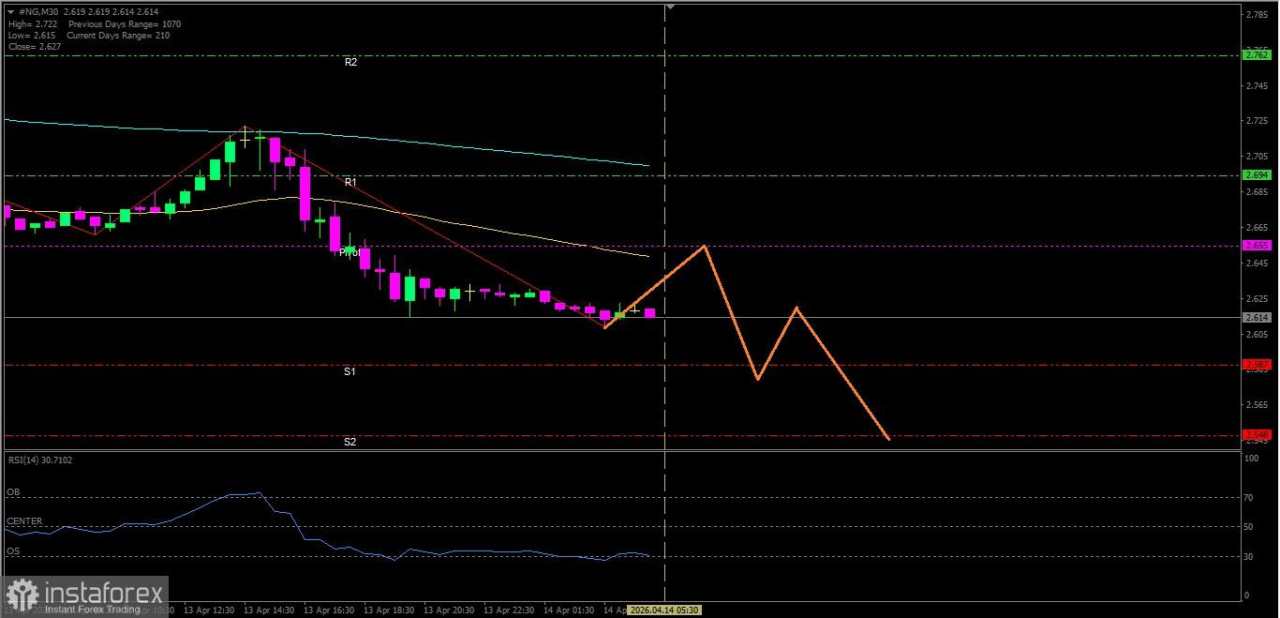Screen dimensions: 1280x618
Task: Click the CENTER level label in RSI
Action: [24, 521]
